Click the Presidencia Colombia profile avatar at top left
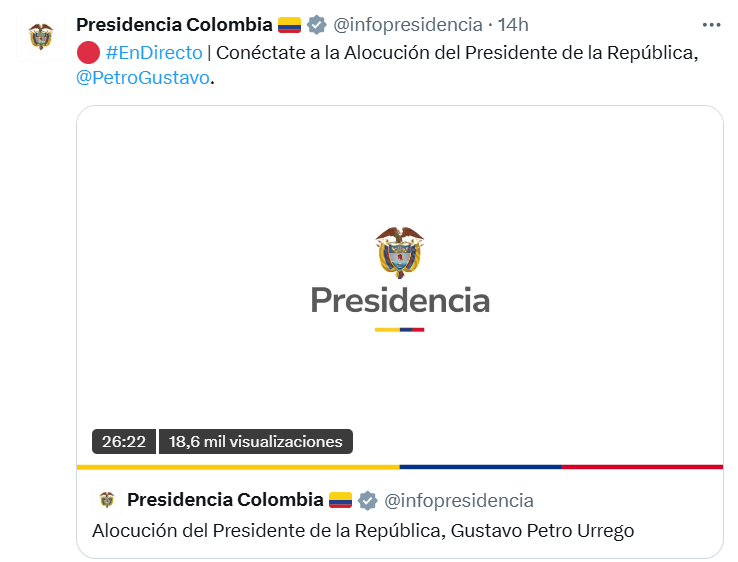The image size is (738, 562). tap(41, 37)
